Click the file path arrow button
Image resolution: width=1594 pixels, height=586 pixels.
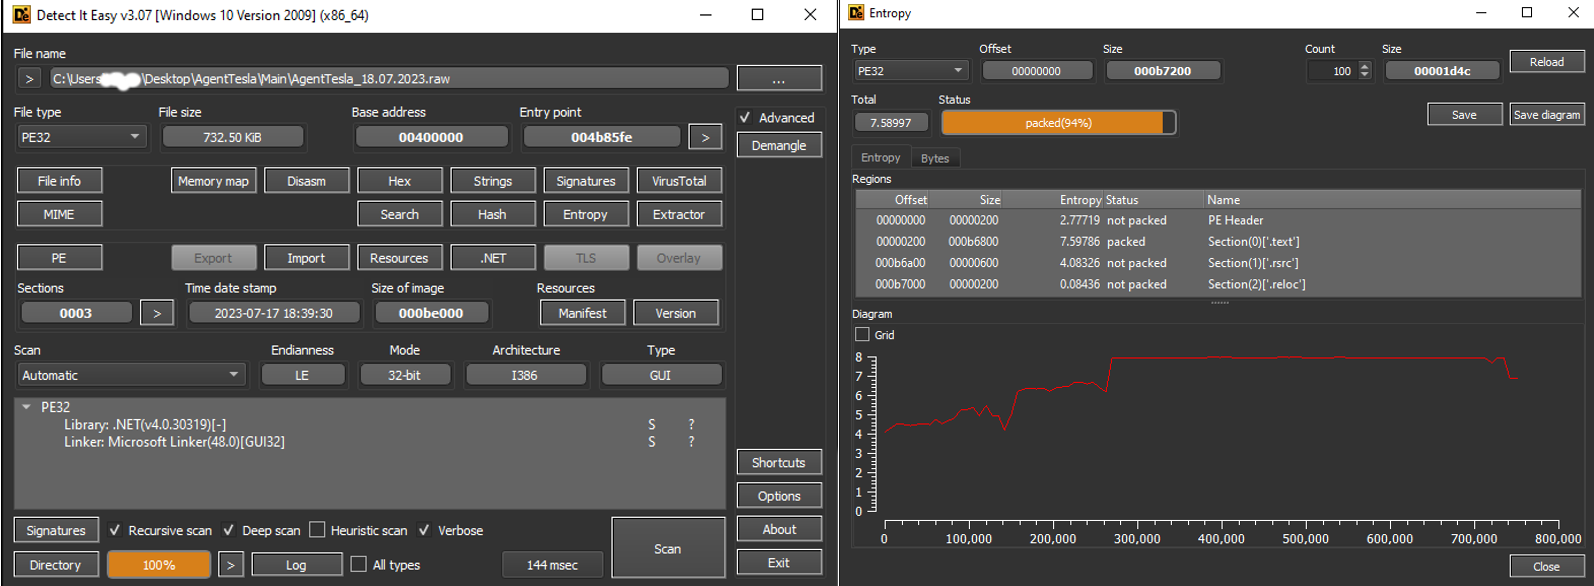(x=29, y=79)
